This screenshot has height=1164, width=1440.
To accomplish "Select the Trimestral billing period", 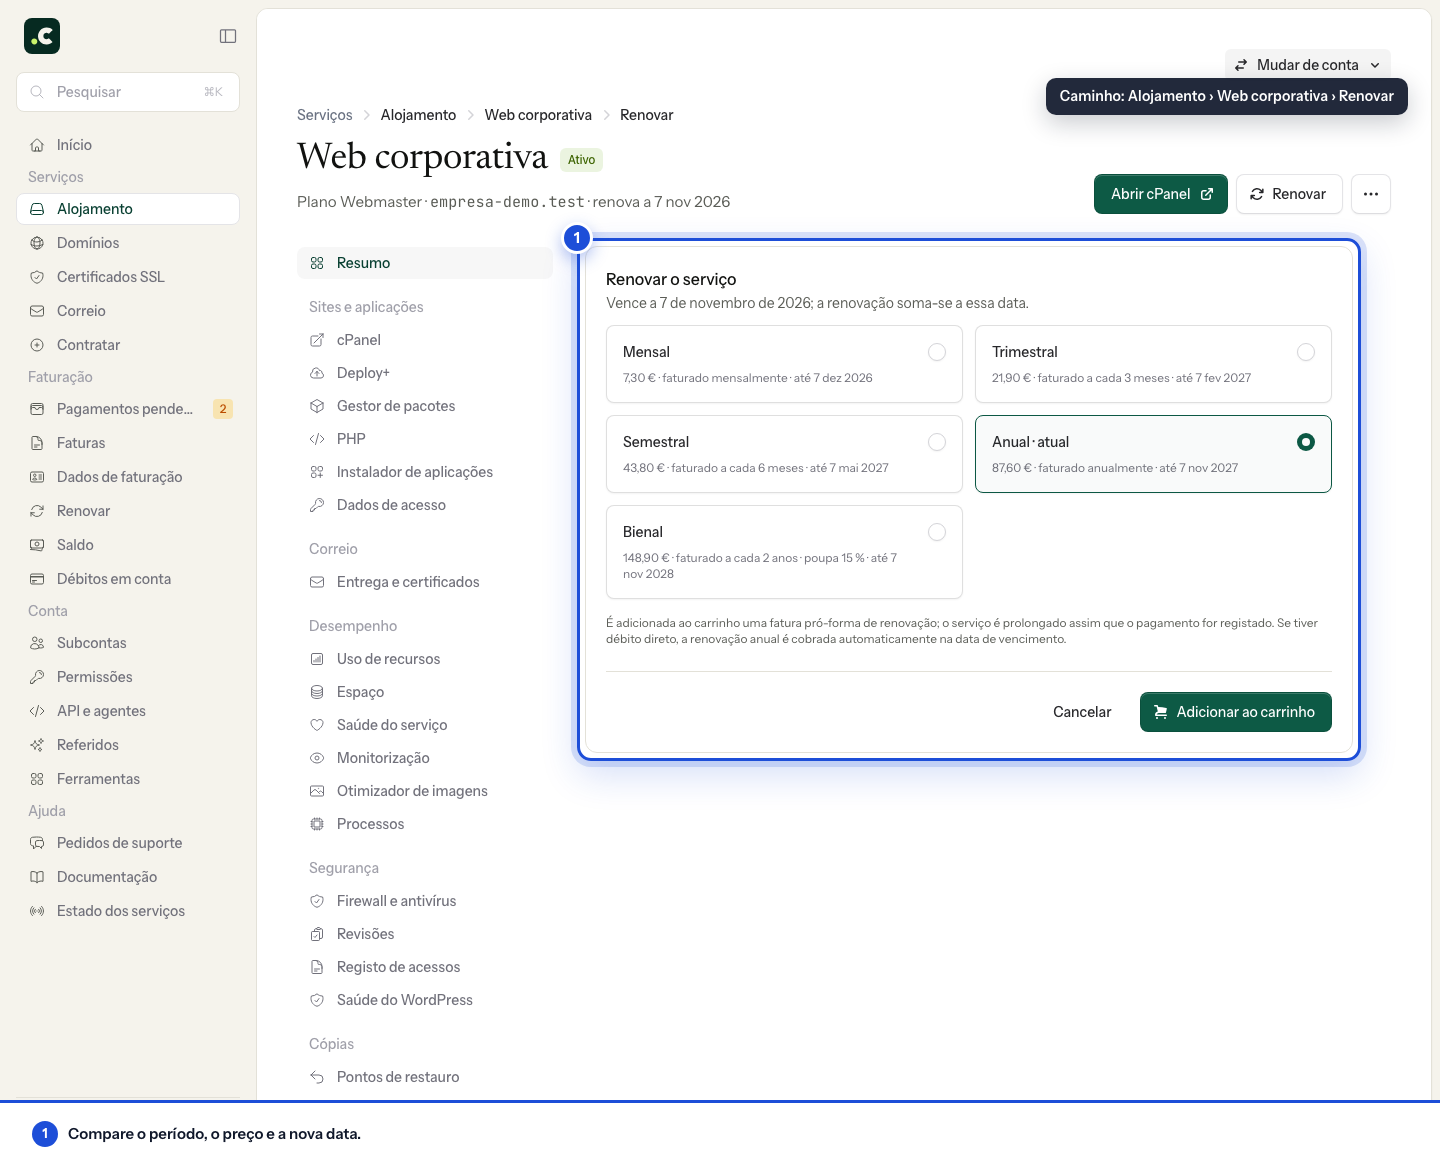I will [1153, 364].
